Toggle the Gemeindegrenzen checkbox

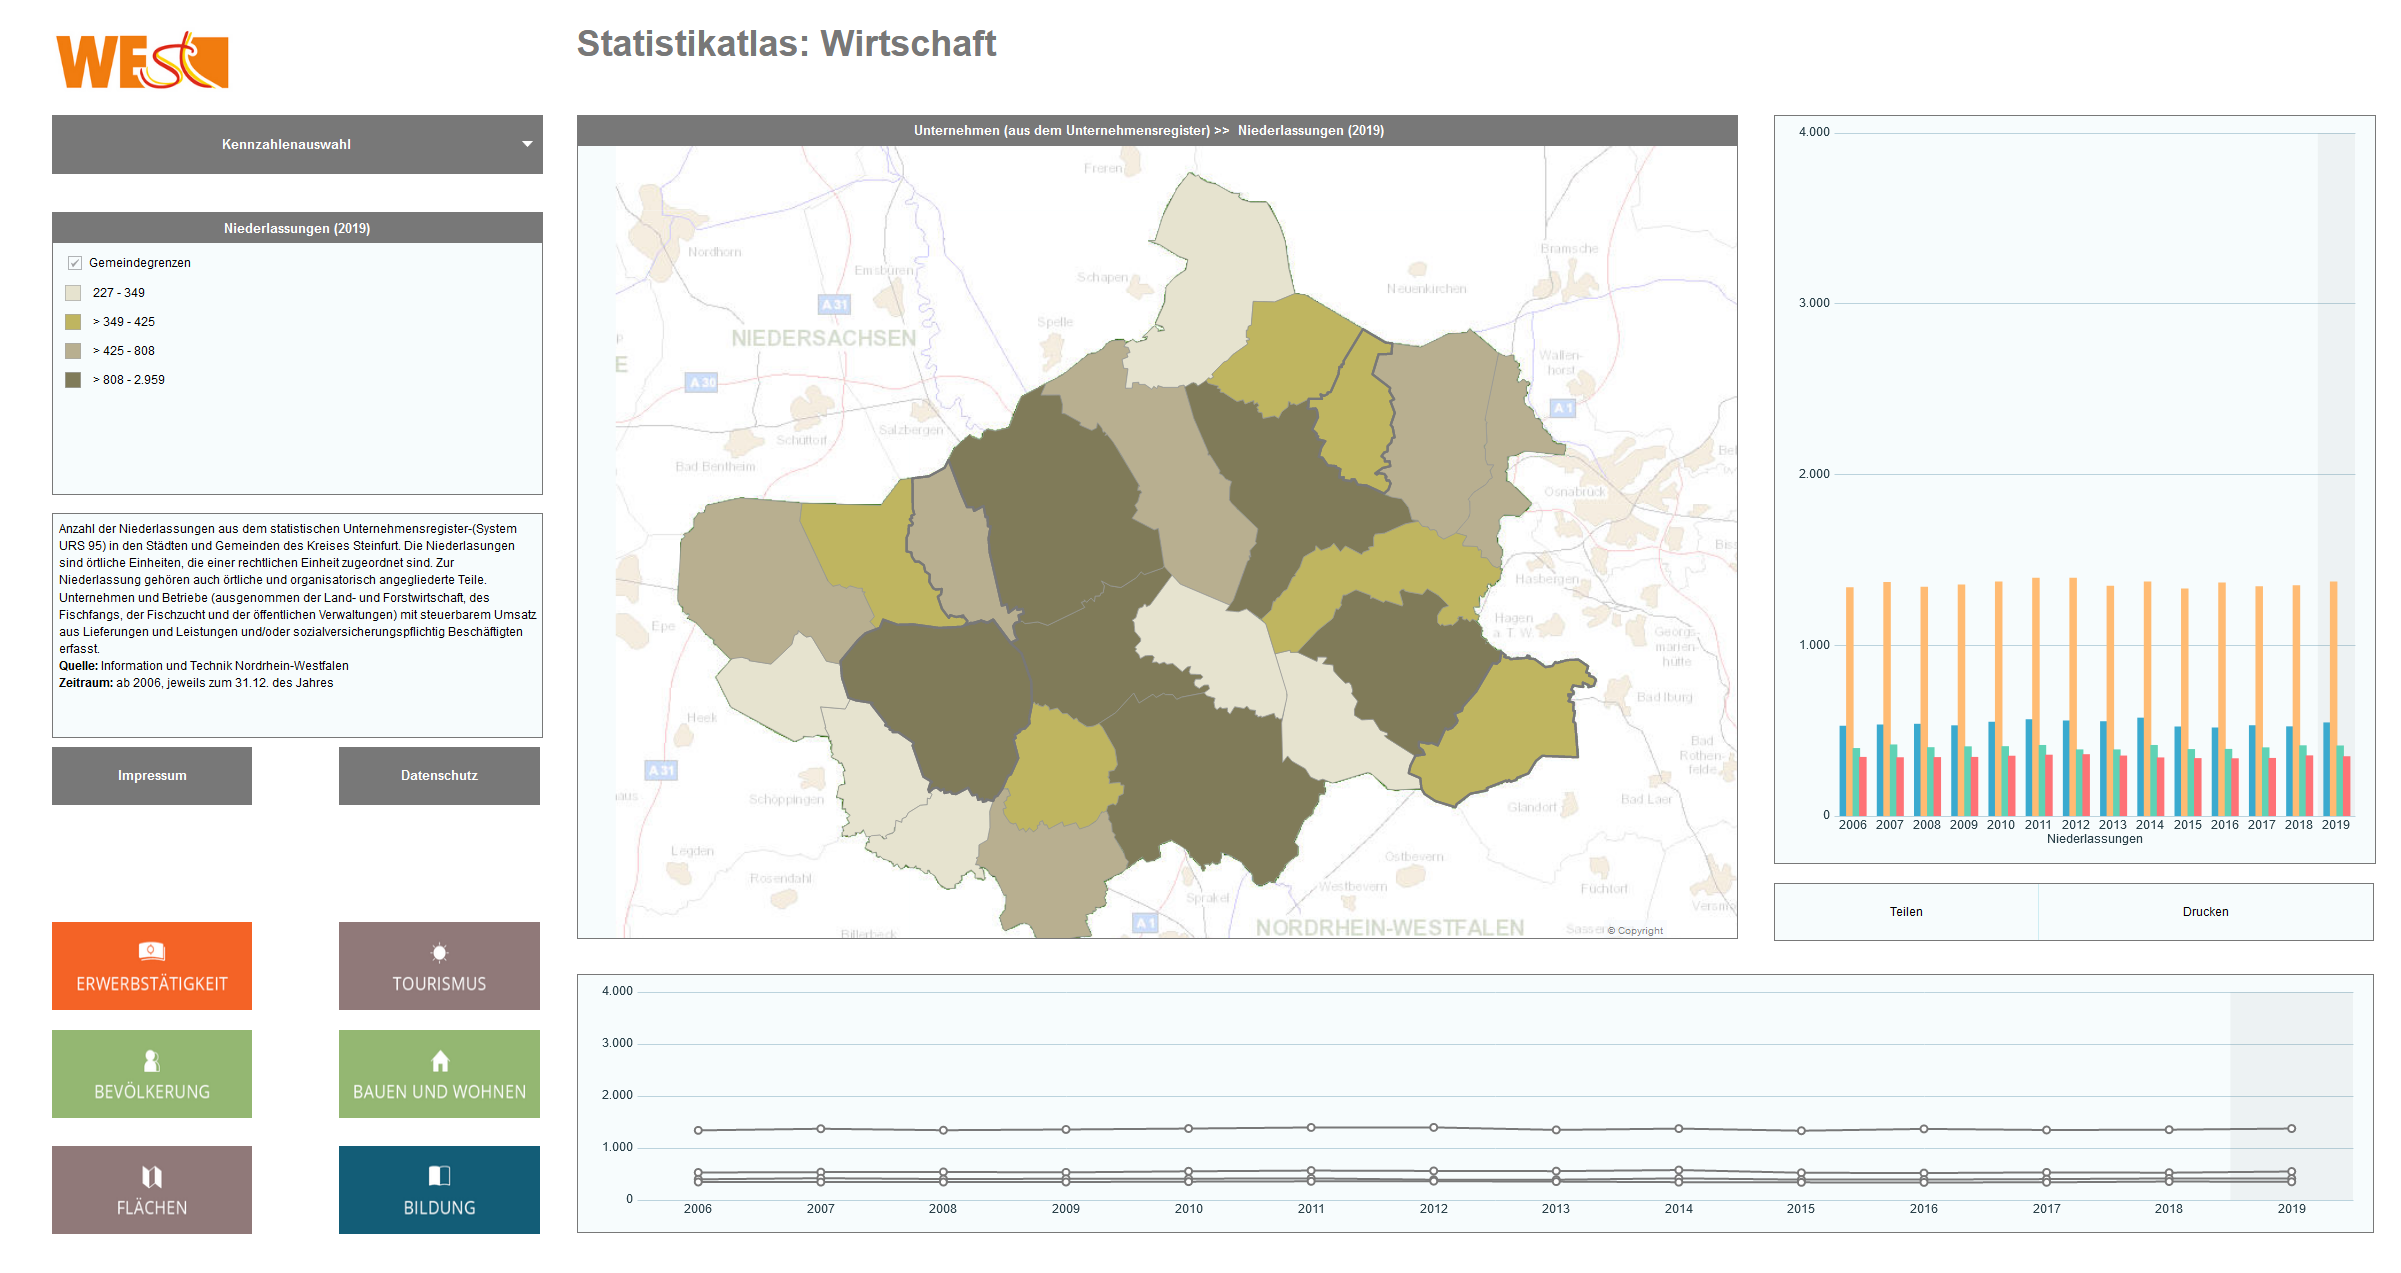[x=74, y=263]
